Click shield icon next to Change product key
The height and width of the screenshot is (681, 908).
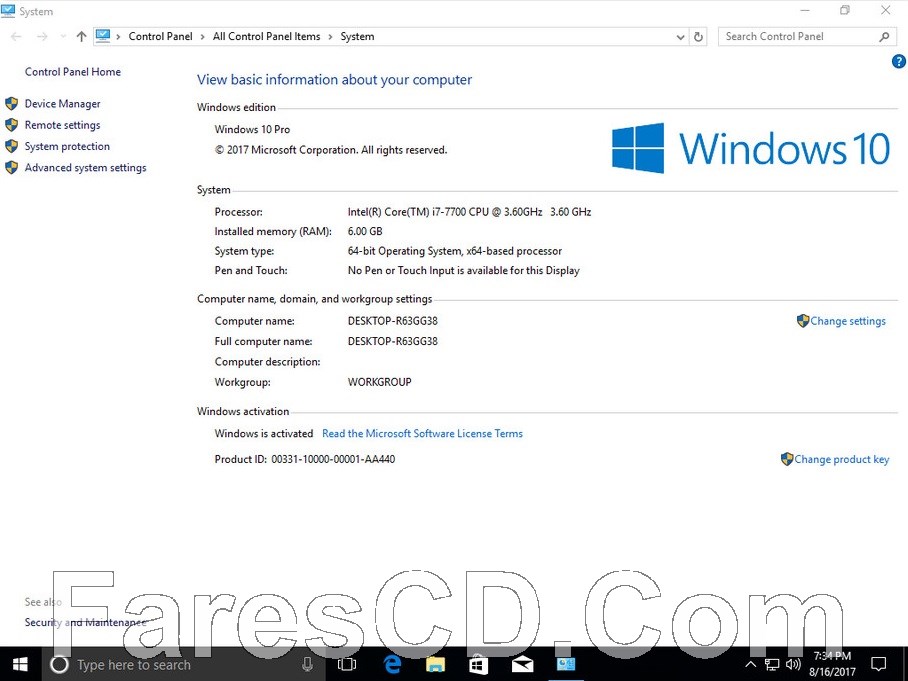coord(786,459)
